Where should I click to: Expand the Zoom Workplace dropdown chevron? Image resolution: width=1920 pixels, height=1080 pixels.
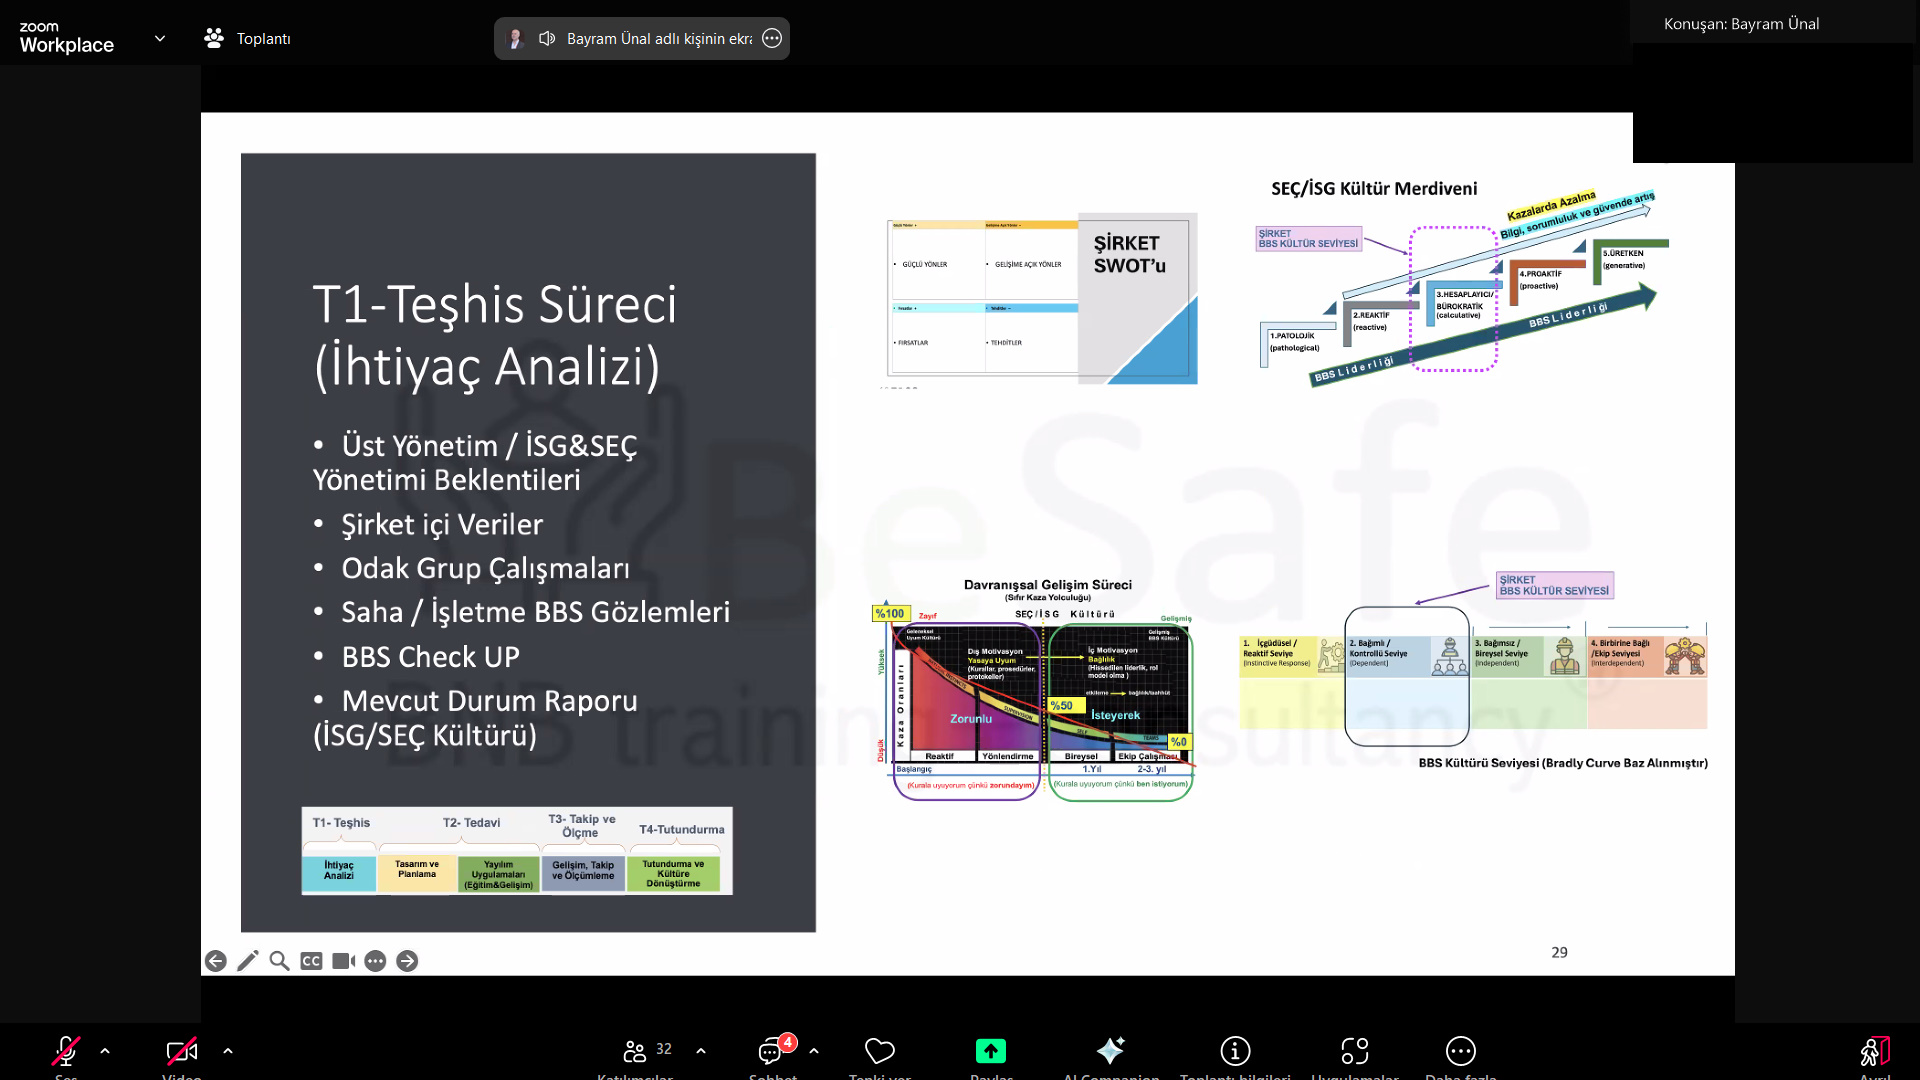click(x=160, y=38)
